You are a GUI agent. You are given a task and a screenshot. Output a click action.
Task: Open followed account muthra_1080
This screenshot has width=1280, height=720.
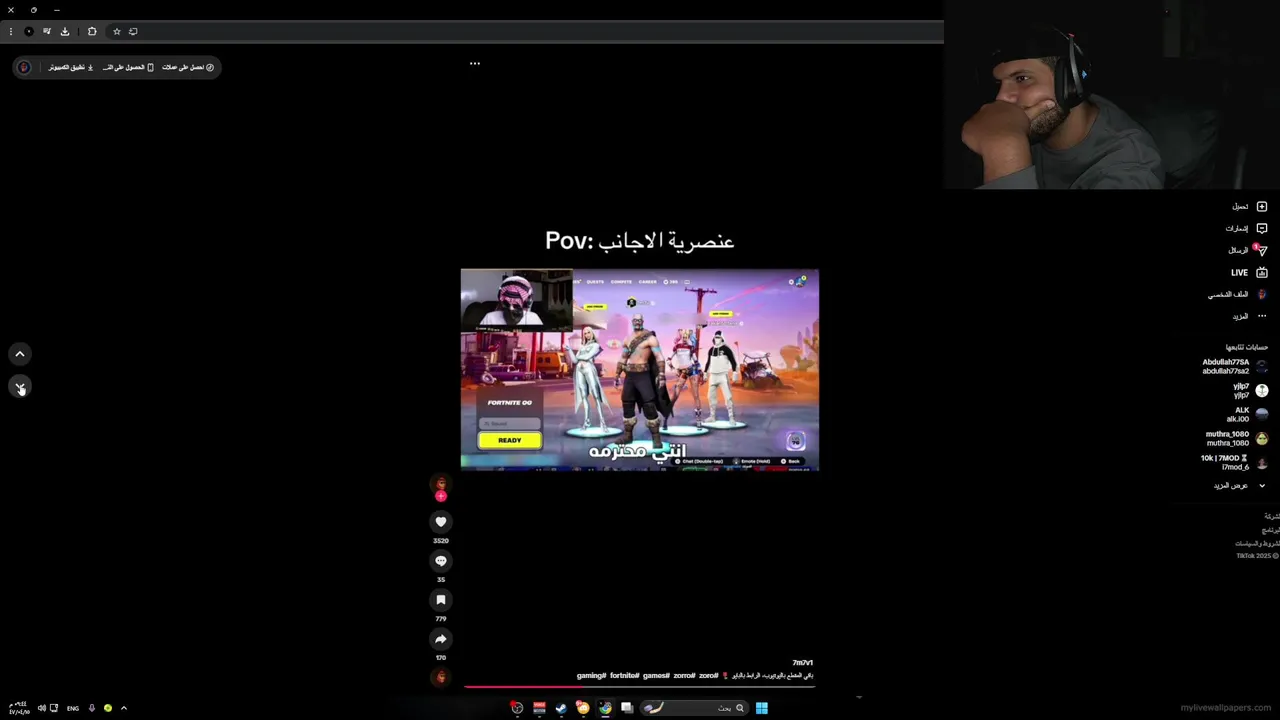point(1237,438)
